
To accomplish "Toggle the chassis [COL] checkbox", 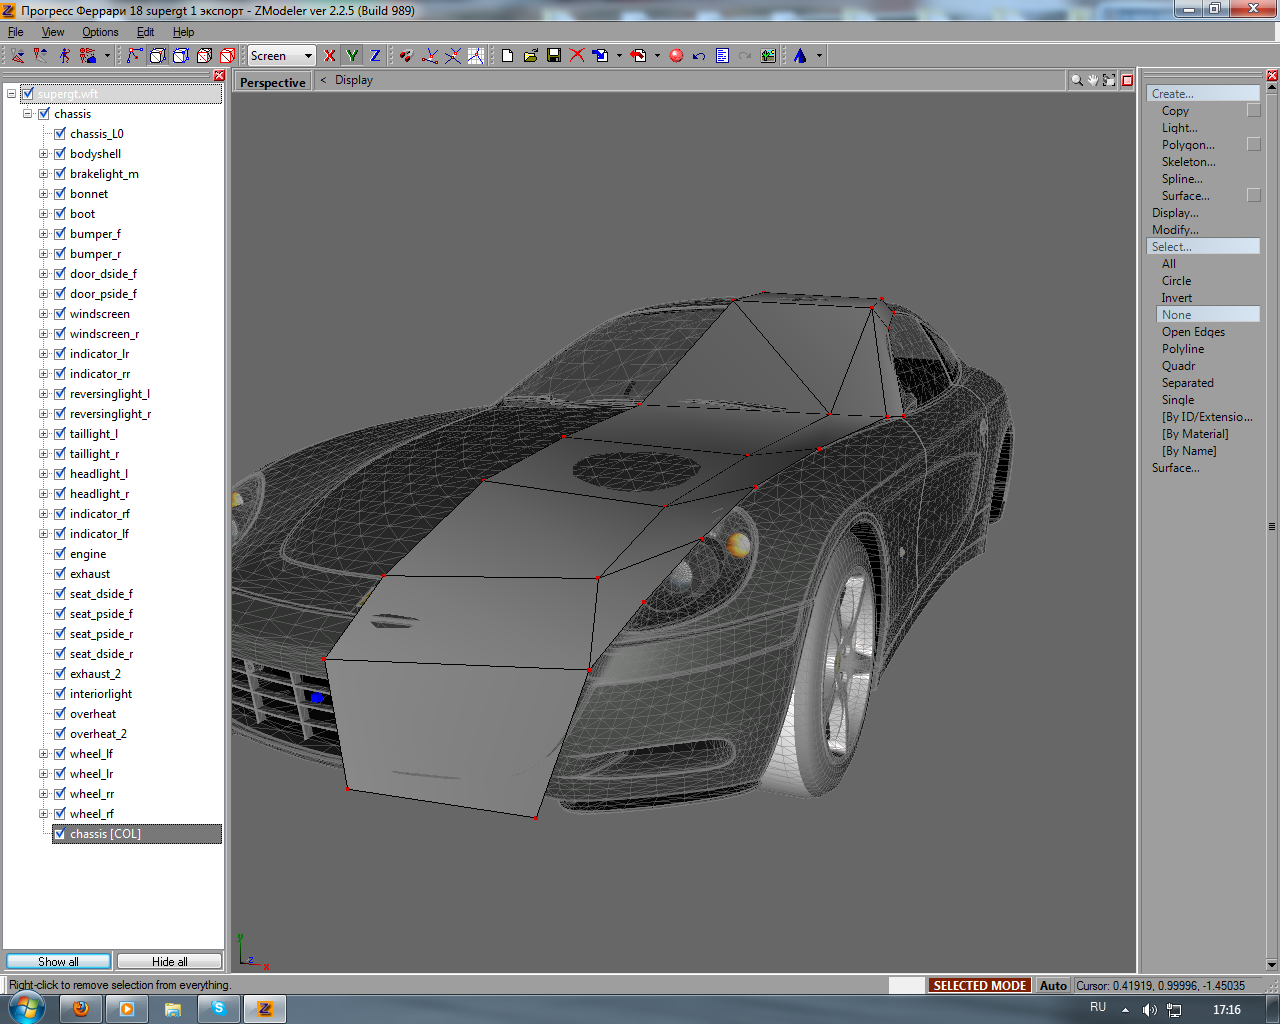I will click(x=60, y=834).
